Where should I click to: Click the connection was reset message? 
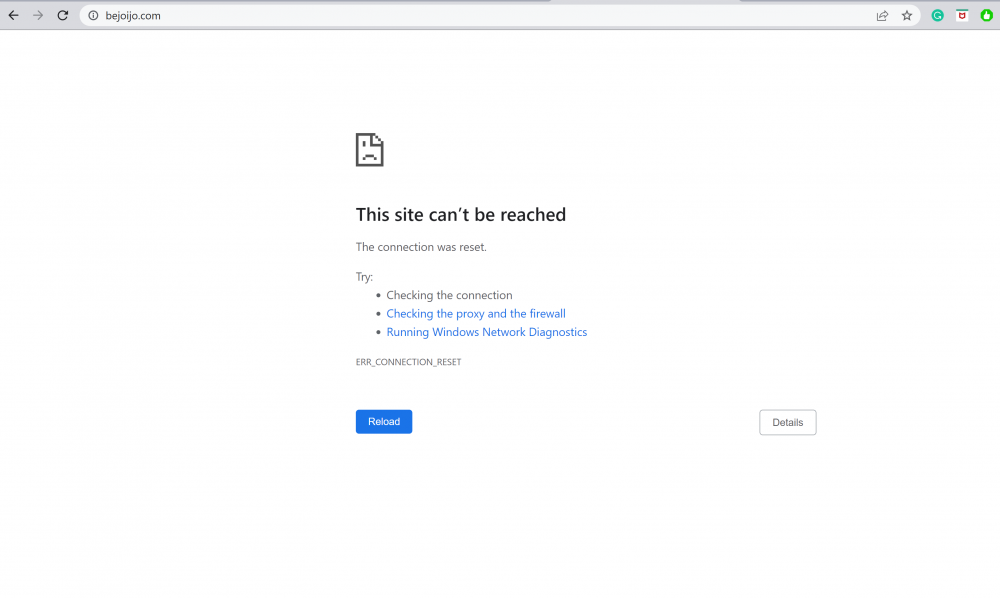(421, 246)
